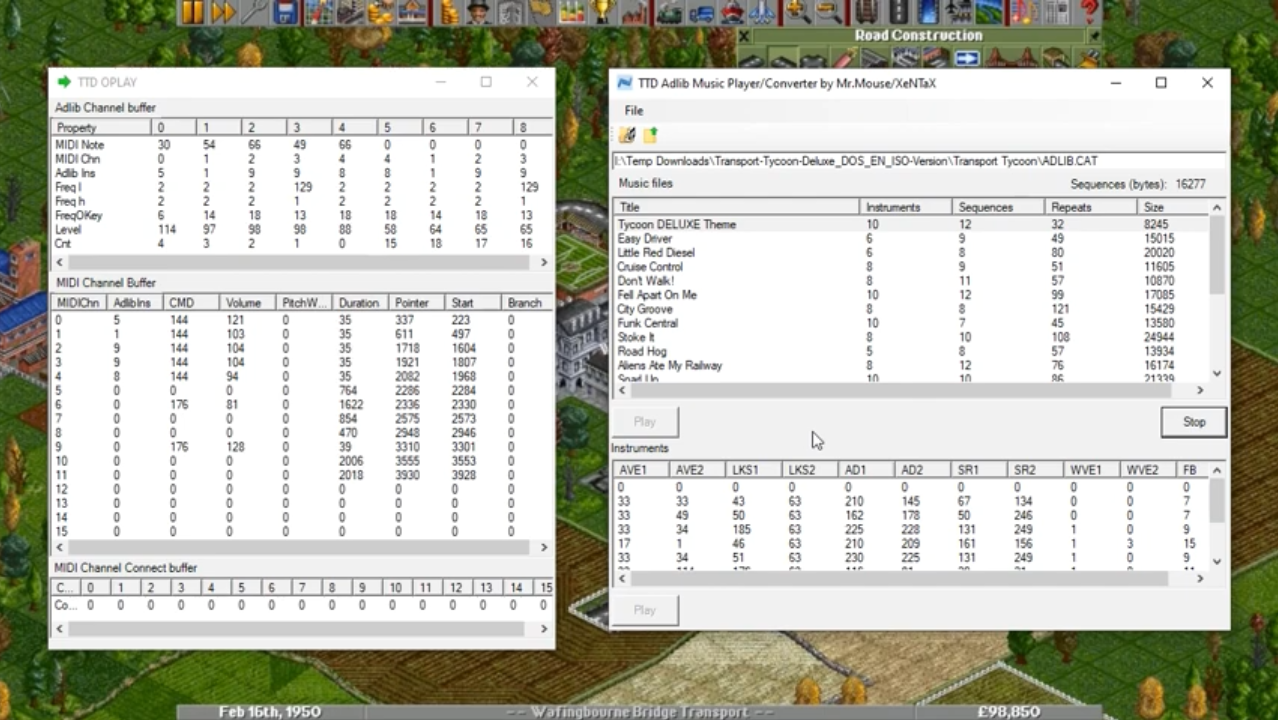The width and height of the screenshot is (1278, 720).
Task: Pause the game with the pause icon
Action: [x=192, y=12]
